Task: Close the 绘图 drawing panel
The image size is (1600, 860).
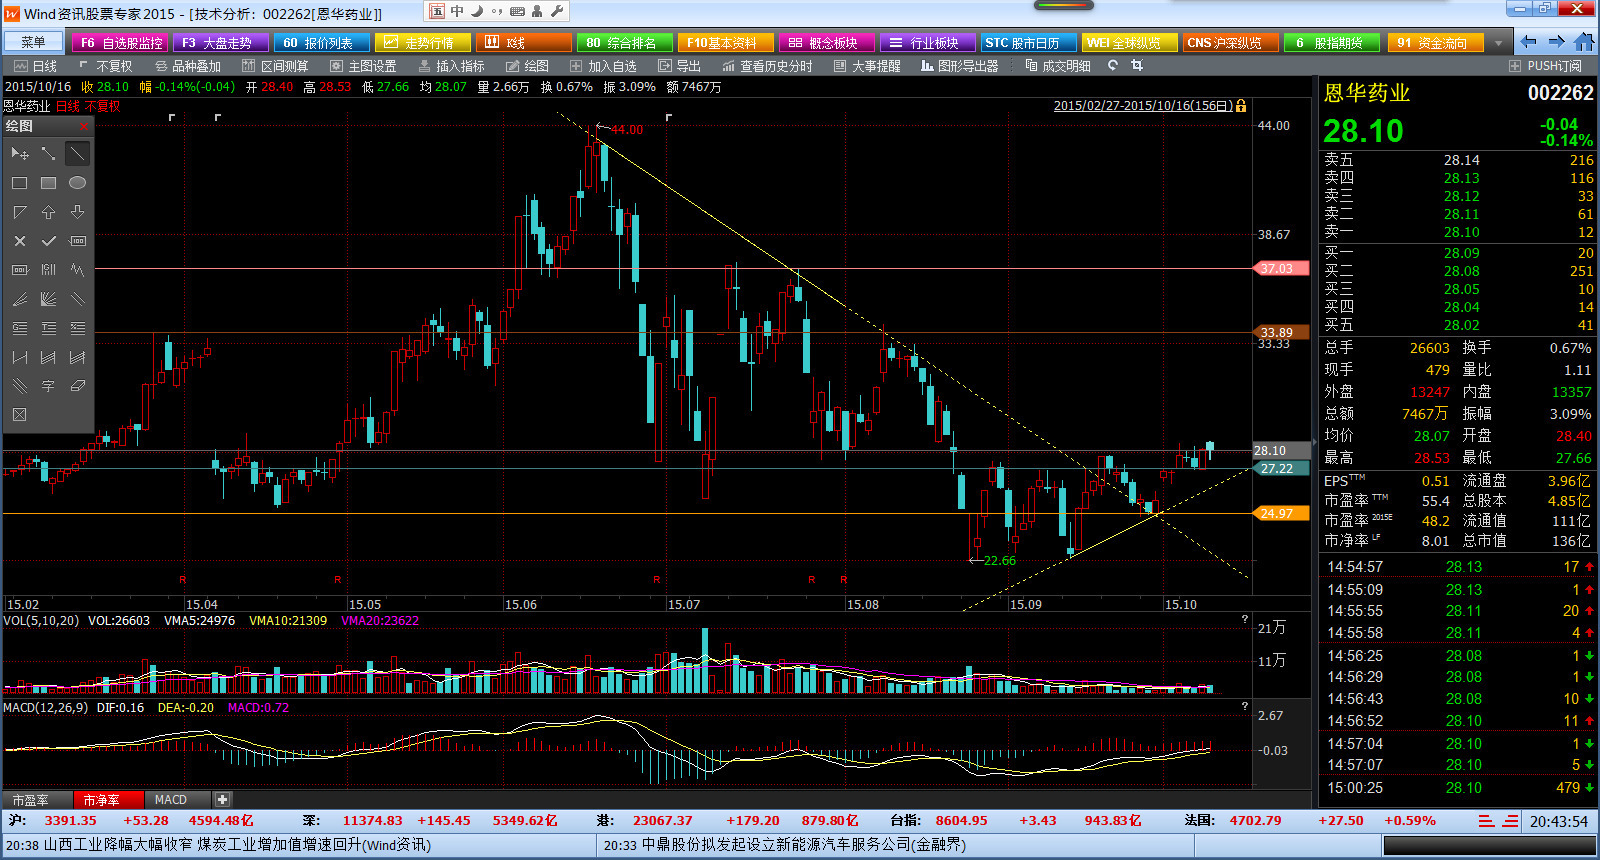Action: (x=84, y=127)
